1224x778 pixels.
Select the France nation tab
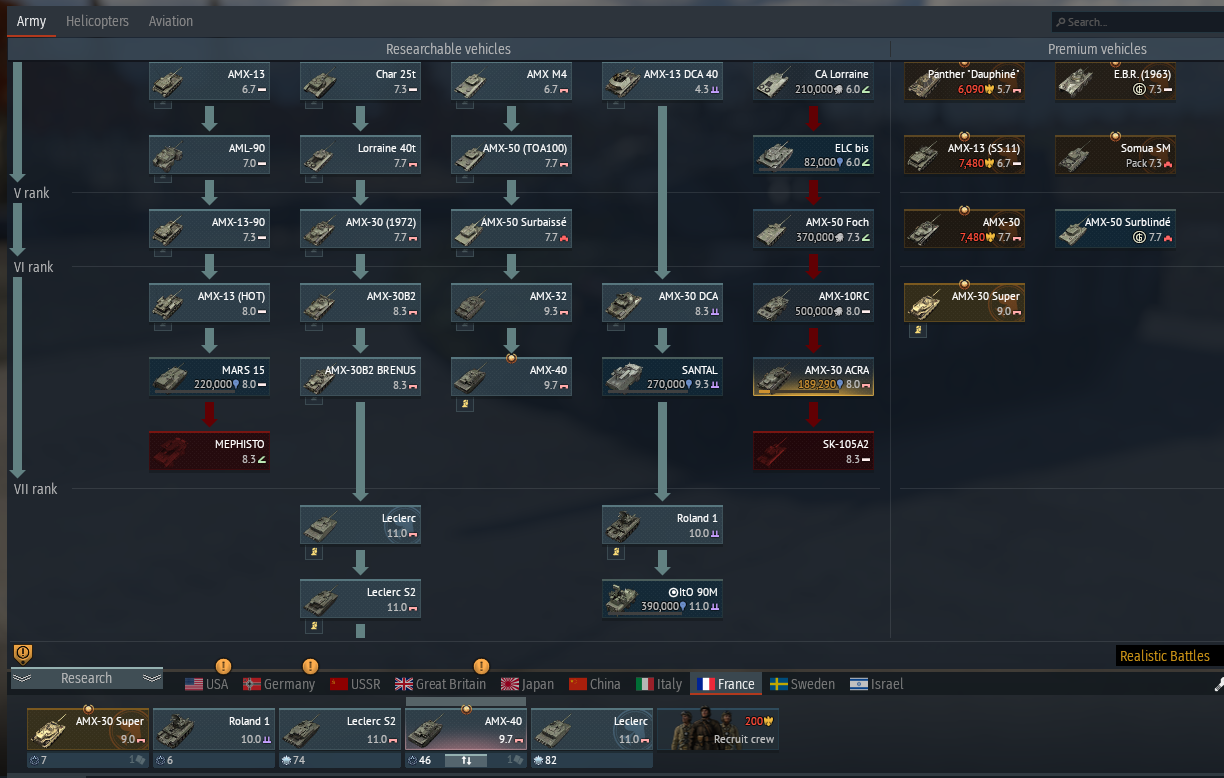tap(726, 684)
